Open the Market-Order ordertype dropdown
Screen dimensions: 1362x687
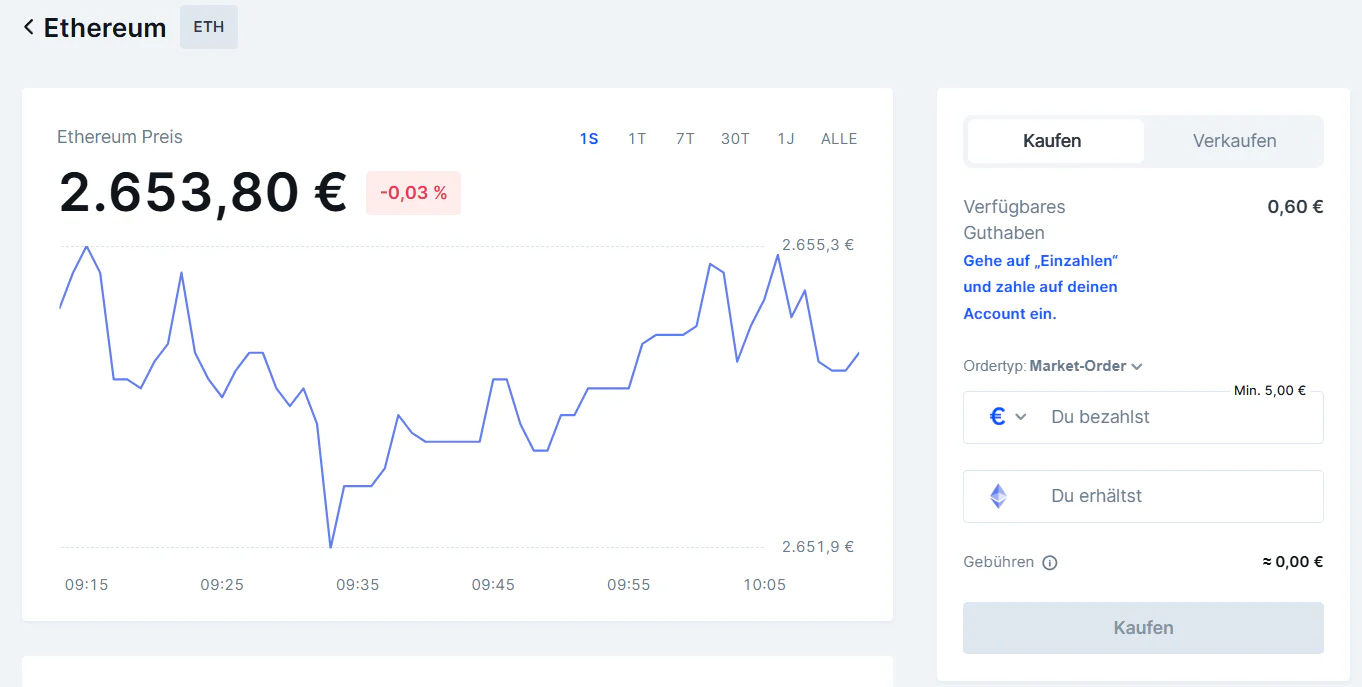[x=1086, y=366]
